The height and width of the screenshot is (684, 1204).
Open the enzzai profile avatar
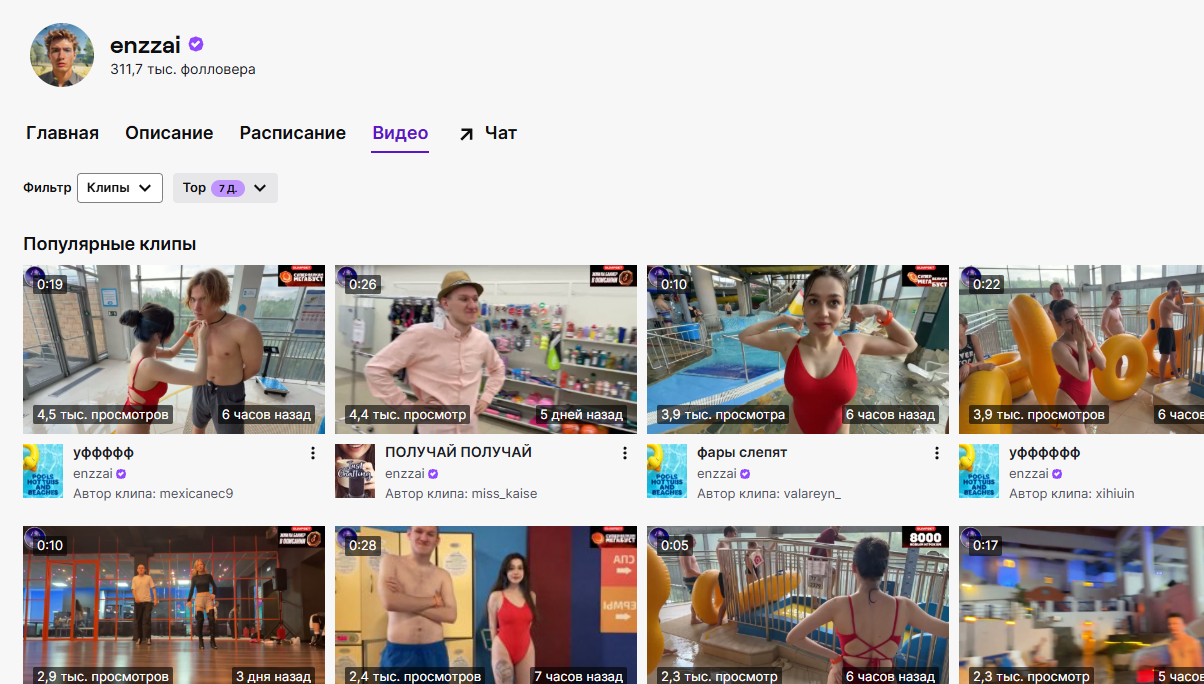pos(62,55)
